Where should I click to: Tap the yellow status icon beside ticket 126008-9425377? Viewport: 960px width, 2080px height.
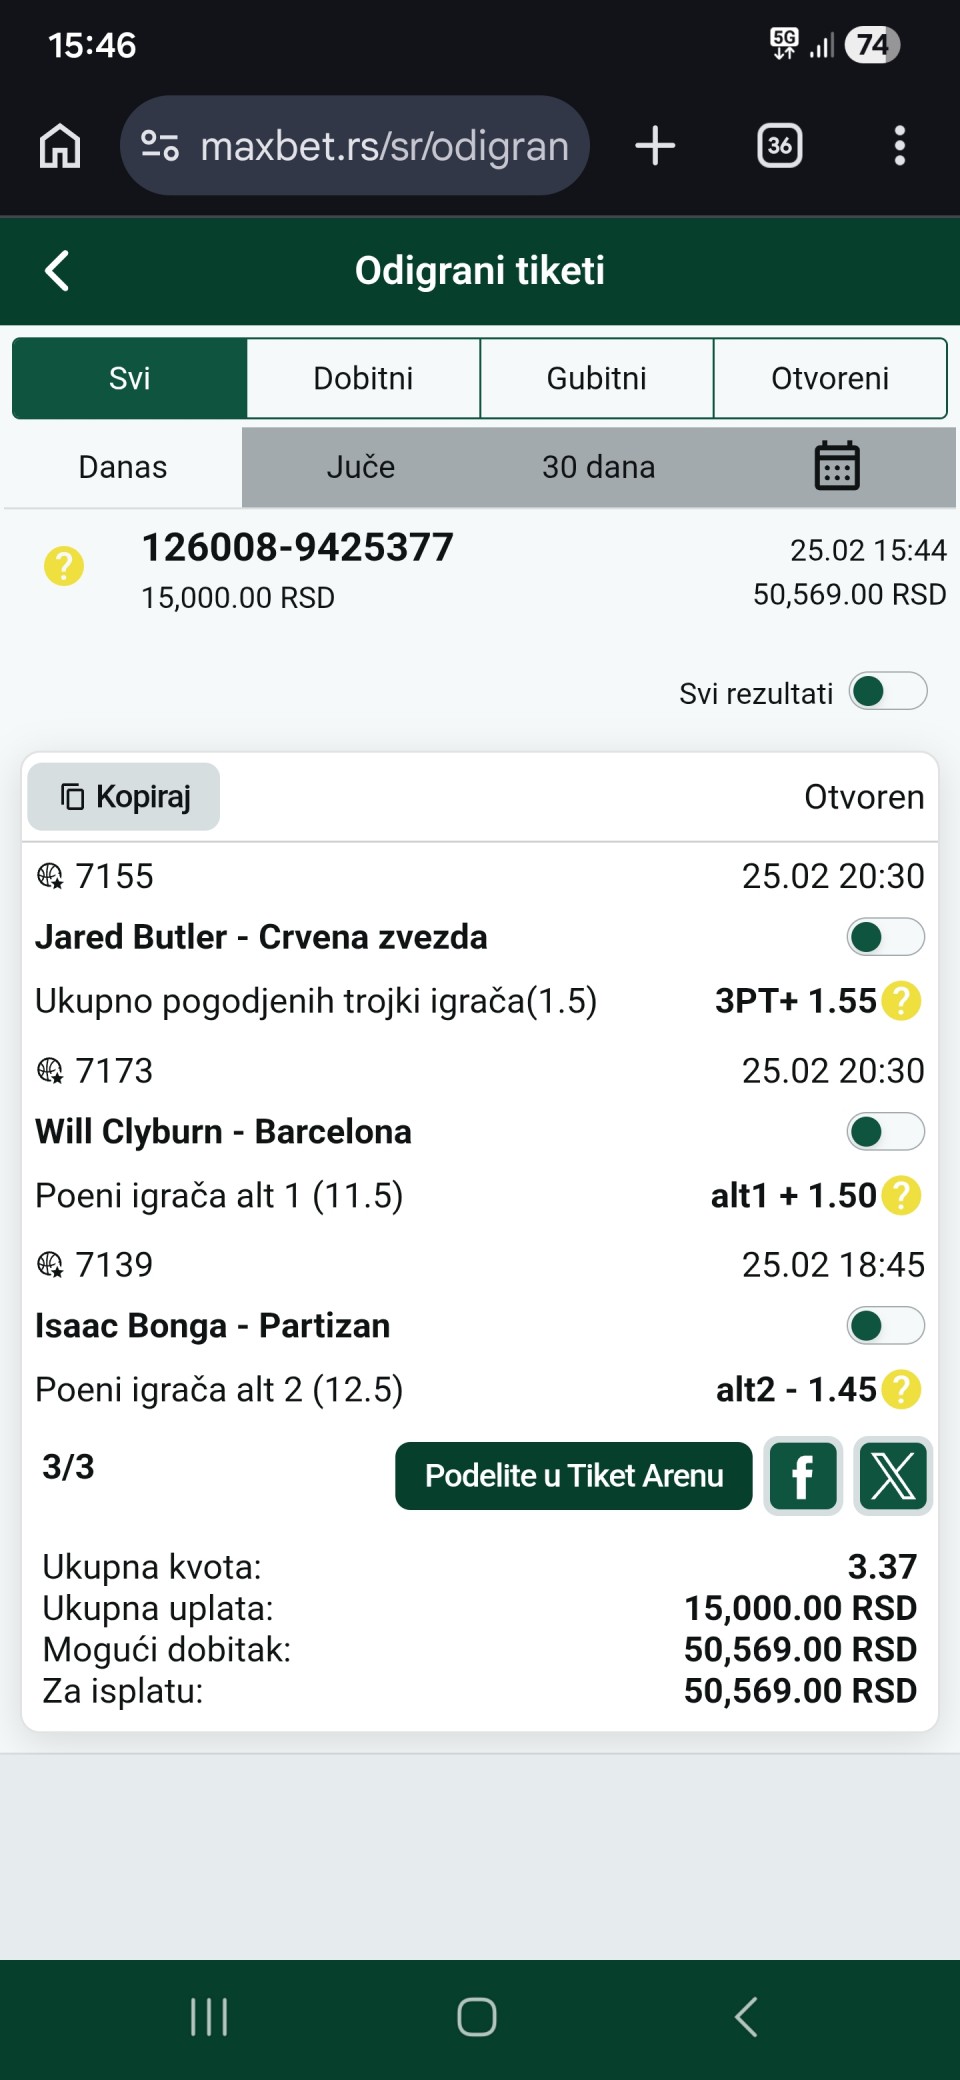64,566
